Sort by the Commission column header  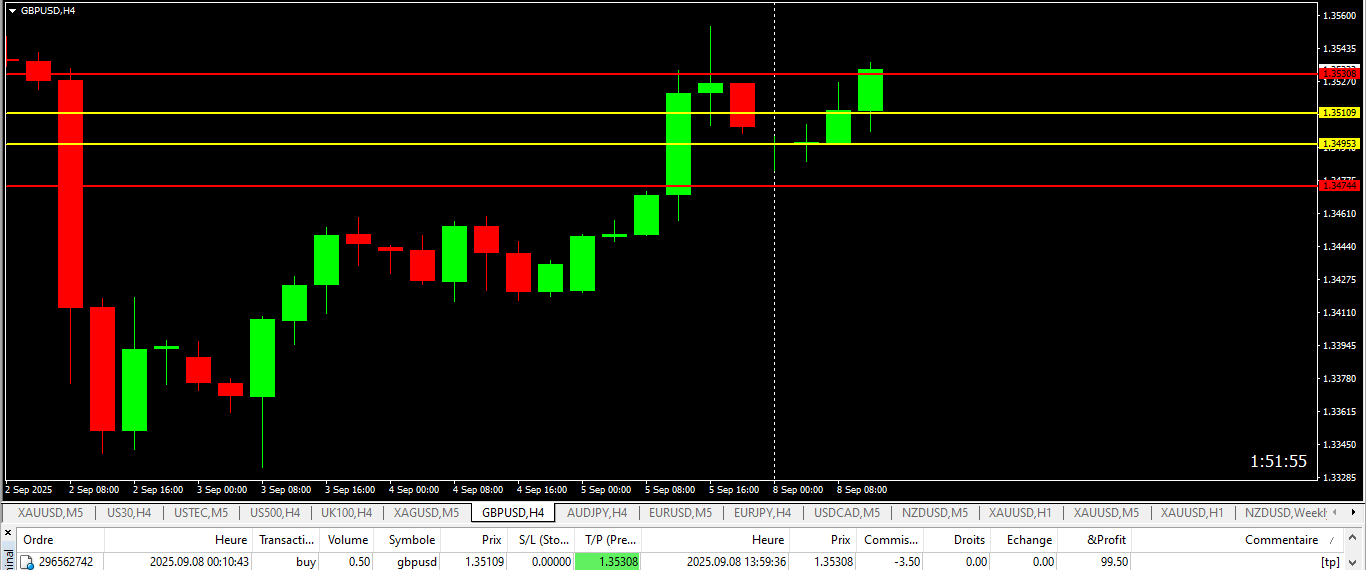(891, 540)
